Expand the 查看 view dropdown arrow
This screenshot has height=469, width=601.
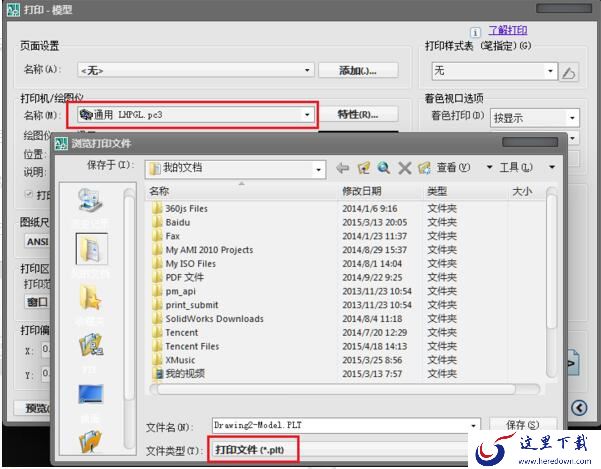tap(489, 167)
